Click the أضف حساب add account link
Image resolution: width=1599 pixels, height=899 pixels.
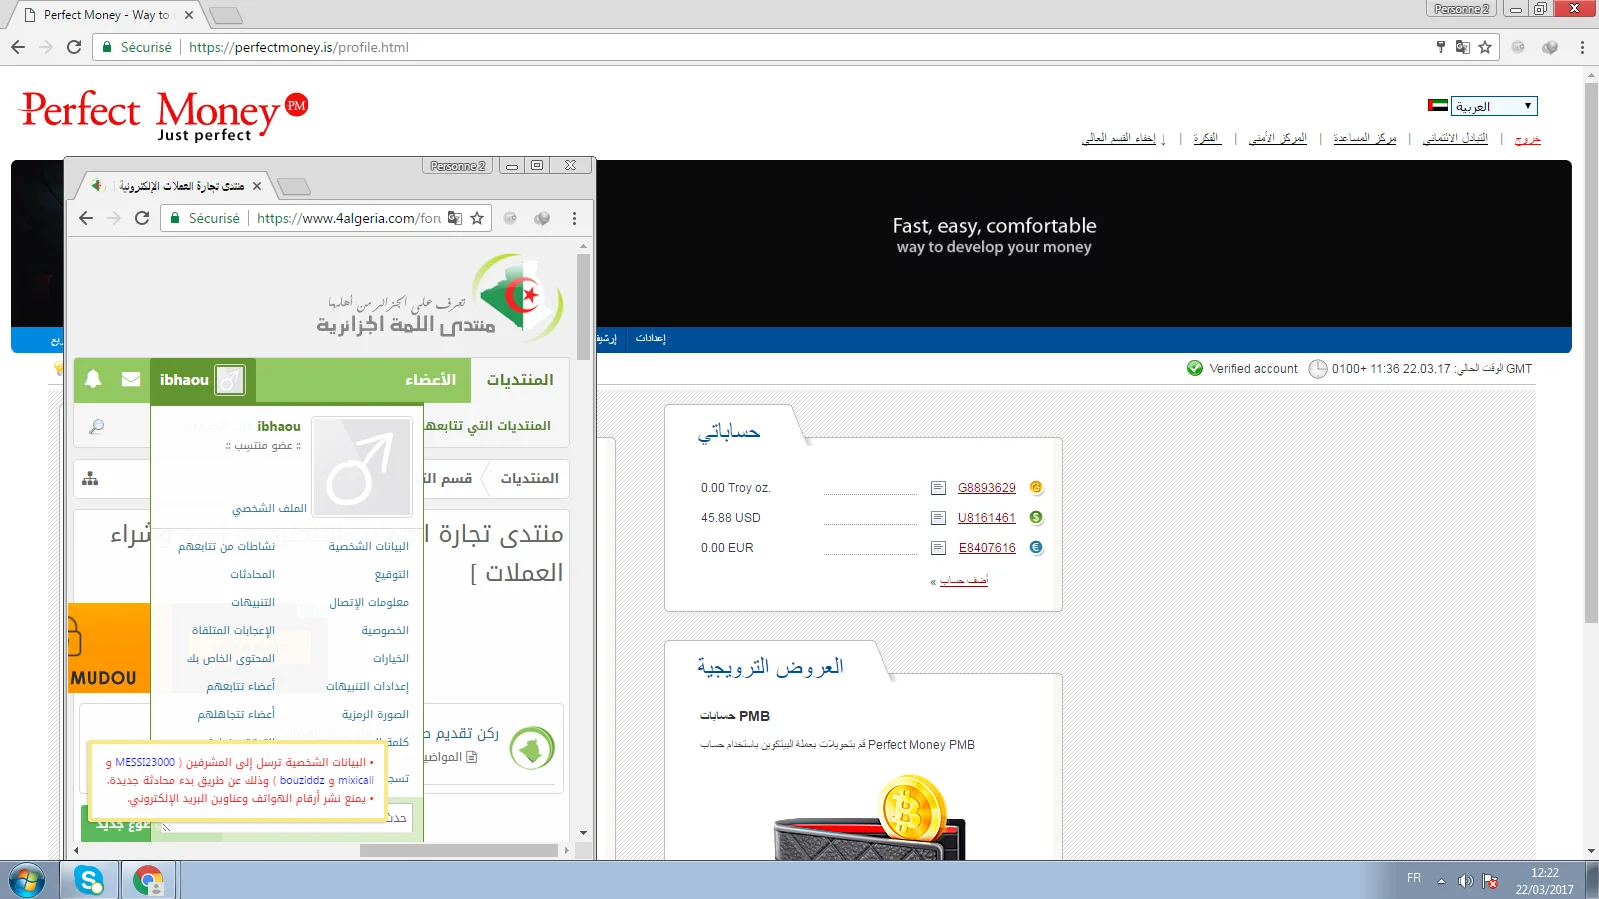964,581
